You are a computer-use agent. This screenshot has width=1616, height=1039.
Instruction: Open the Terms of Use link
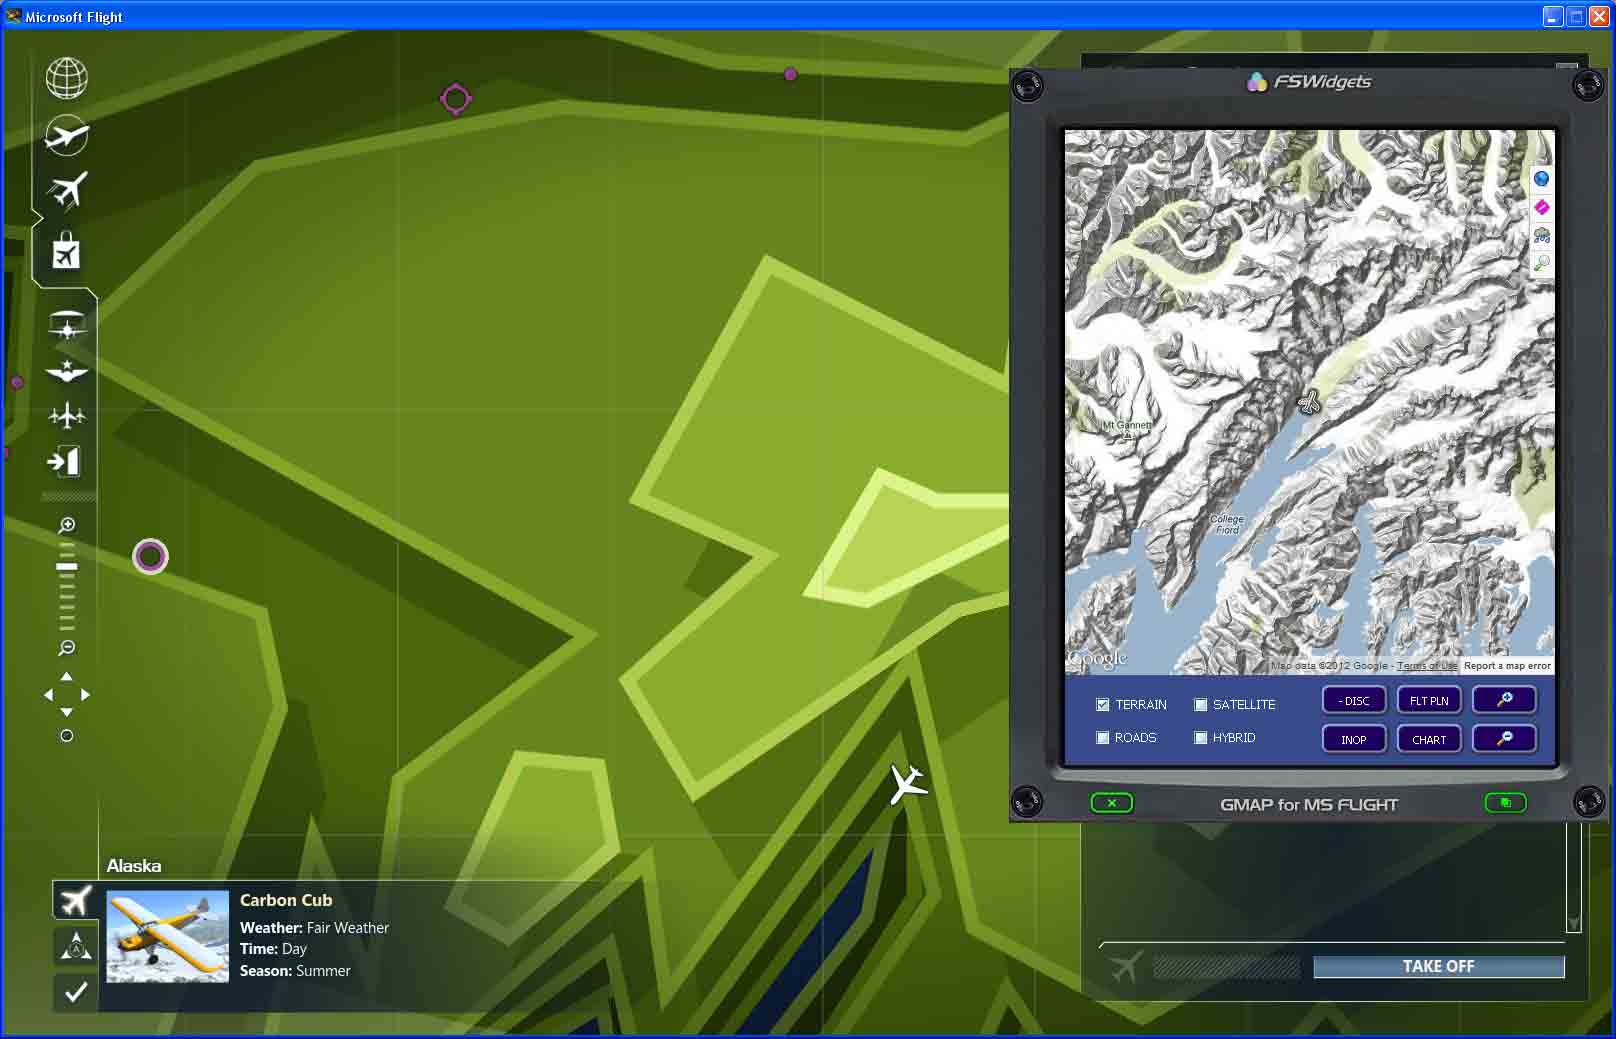pyautogui.click(x=1427, y=666)
